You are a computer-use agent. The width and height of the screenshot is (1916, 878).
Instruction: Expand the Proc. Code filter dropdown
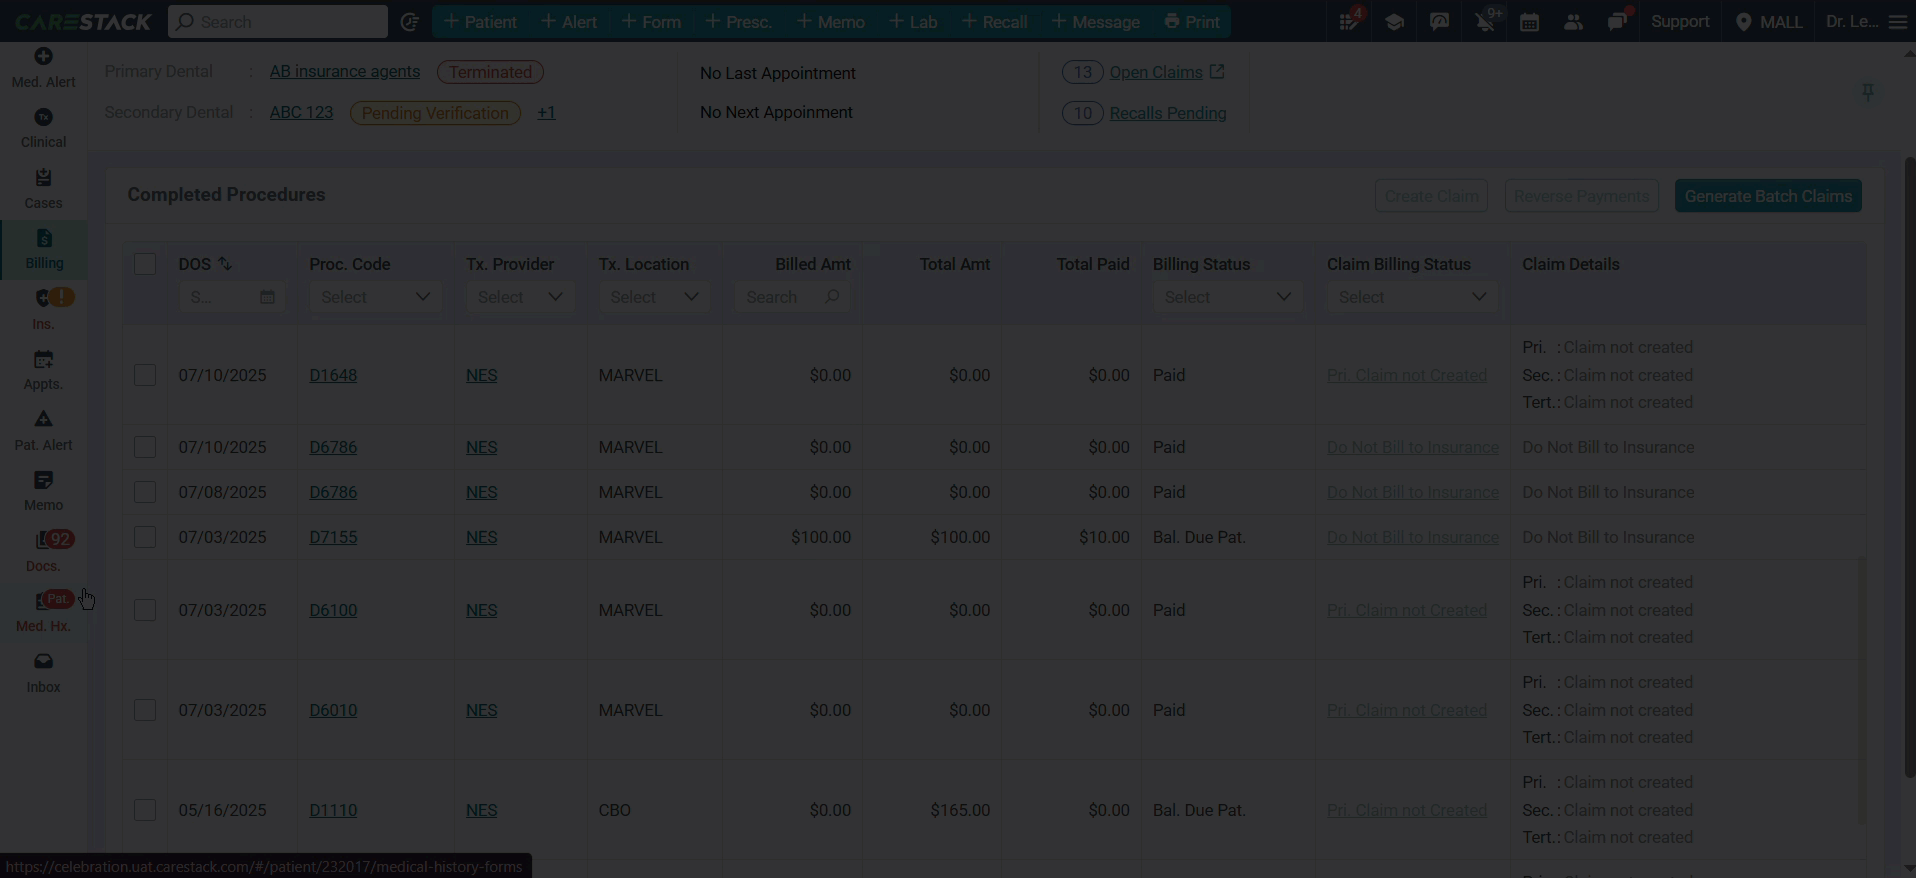pos(375,297)
